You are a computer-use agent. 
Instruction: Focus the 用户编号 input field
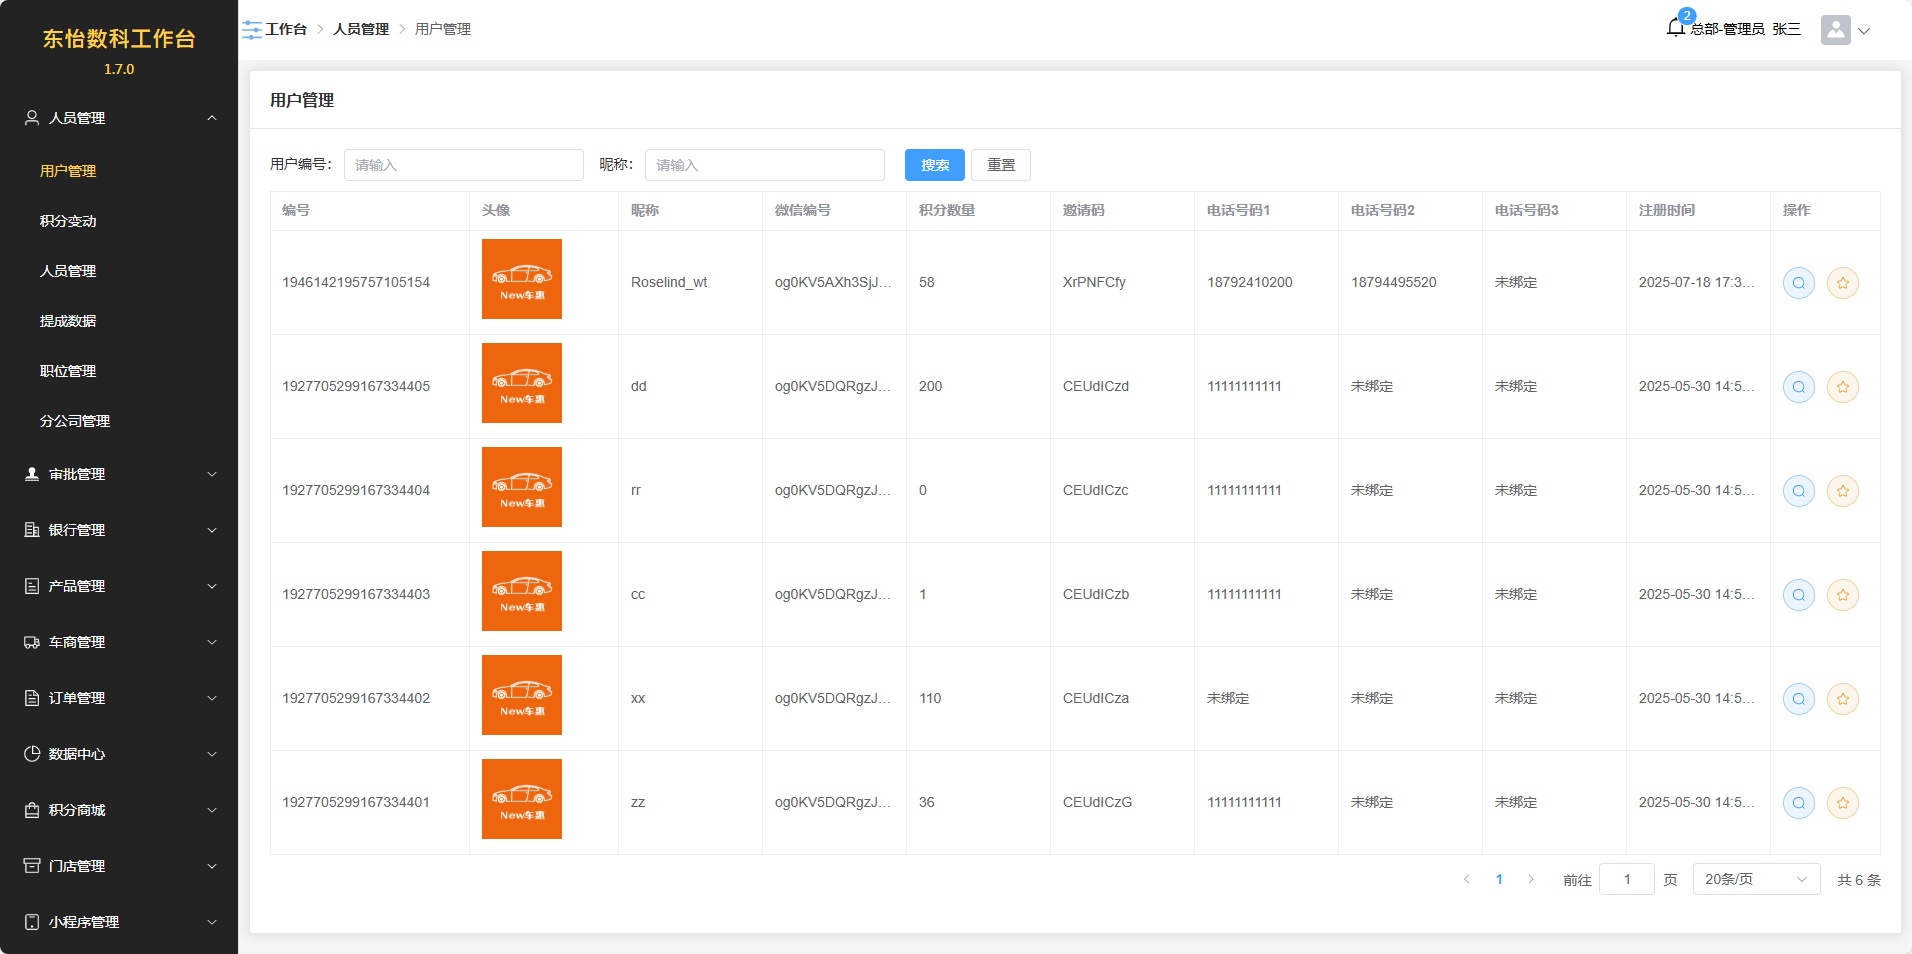tap(463, 165)
